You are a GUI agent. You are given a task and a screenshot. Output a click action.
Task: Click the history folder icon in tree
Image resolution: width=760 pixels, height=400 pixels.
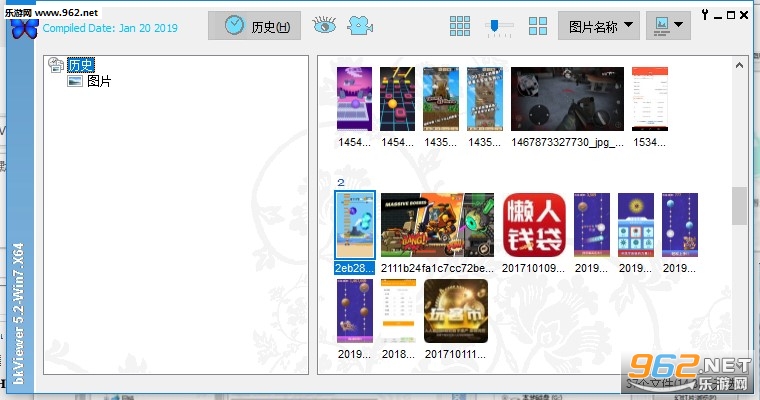point(56,65)
